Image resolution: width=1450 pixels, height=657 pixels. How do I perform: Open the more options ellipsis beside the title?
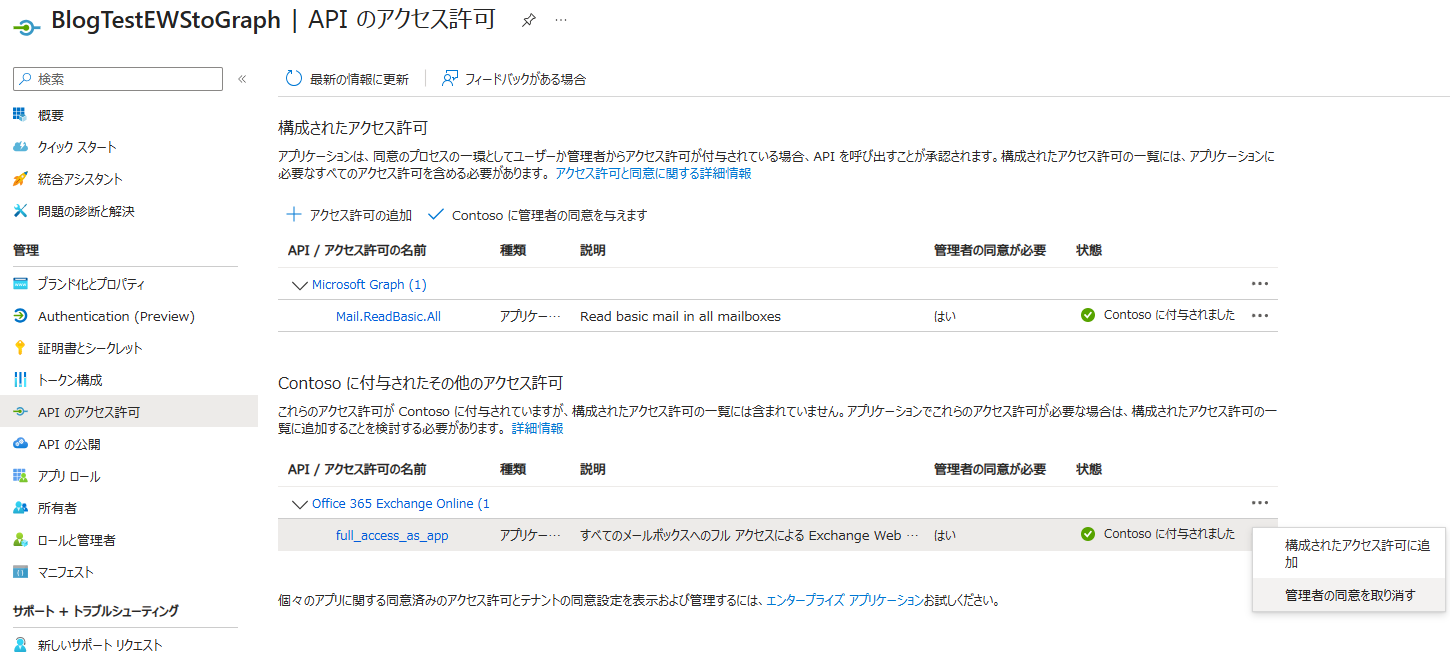[x=561, y=20]
